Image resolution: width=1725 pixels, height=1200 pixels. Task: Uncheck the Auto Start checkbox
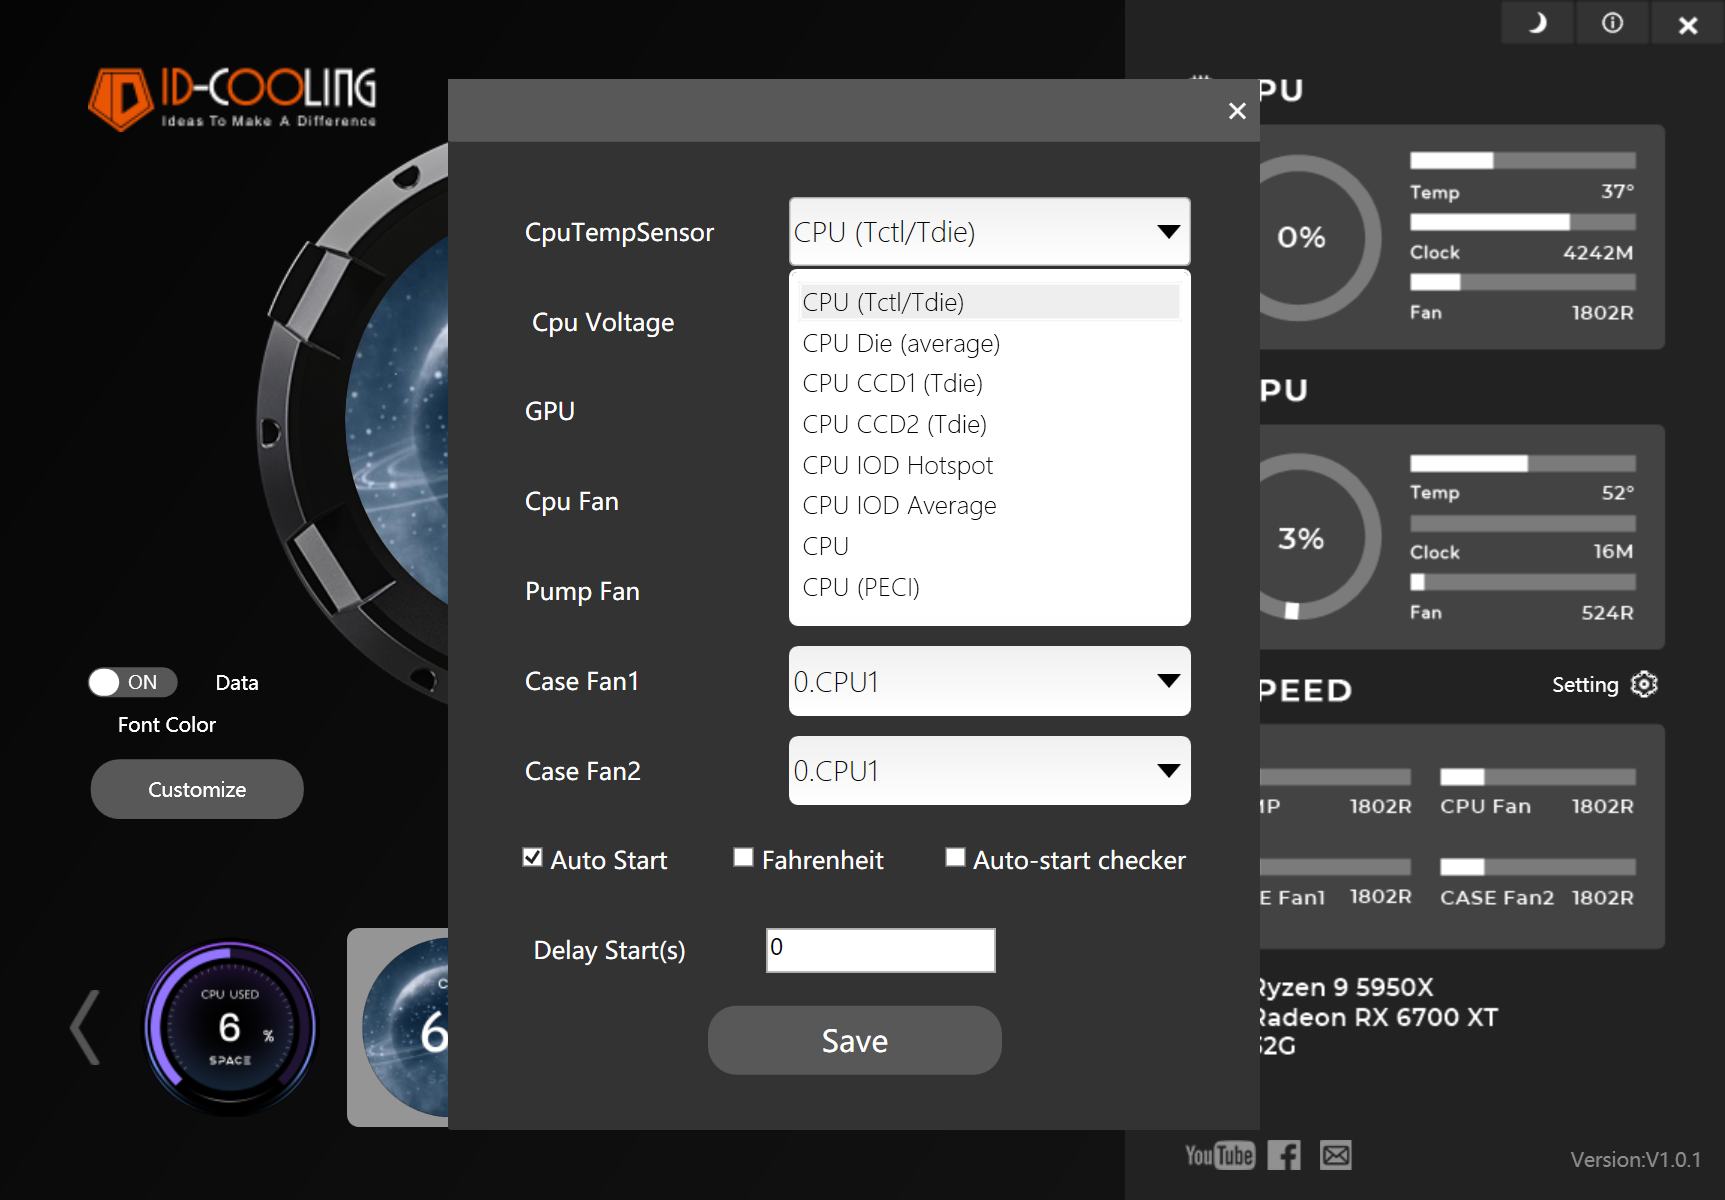(x=532, y=857)
